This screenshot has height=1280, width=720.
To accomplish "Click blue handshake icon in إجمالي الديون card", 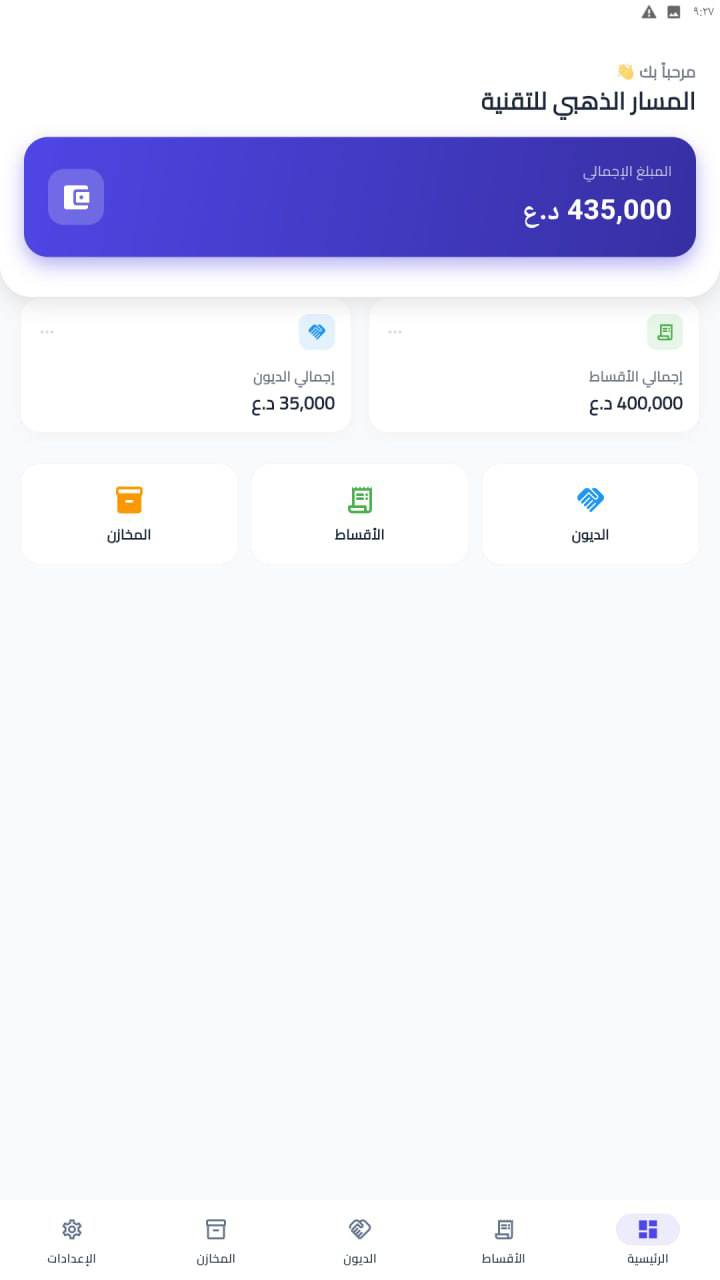I will (x=317, y=332).
